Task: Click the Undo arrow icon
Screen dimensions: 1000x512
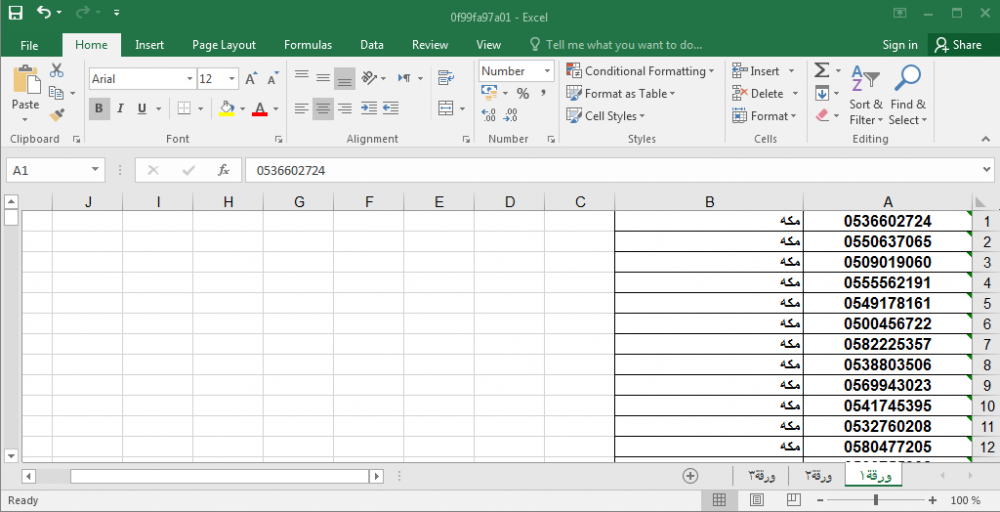Action: (x=44, y=12)
